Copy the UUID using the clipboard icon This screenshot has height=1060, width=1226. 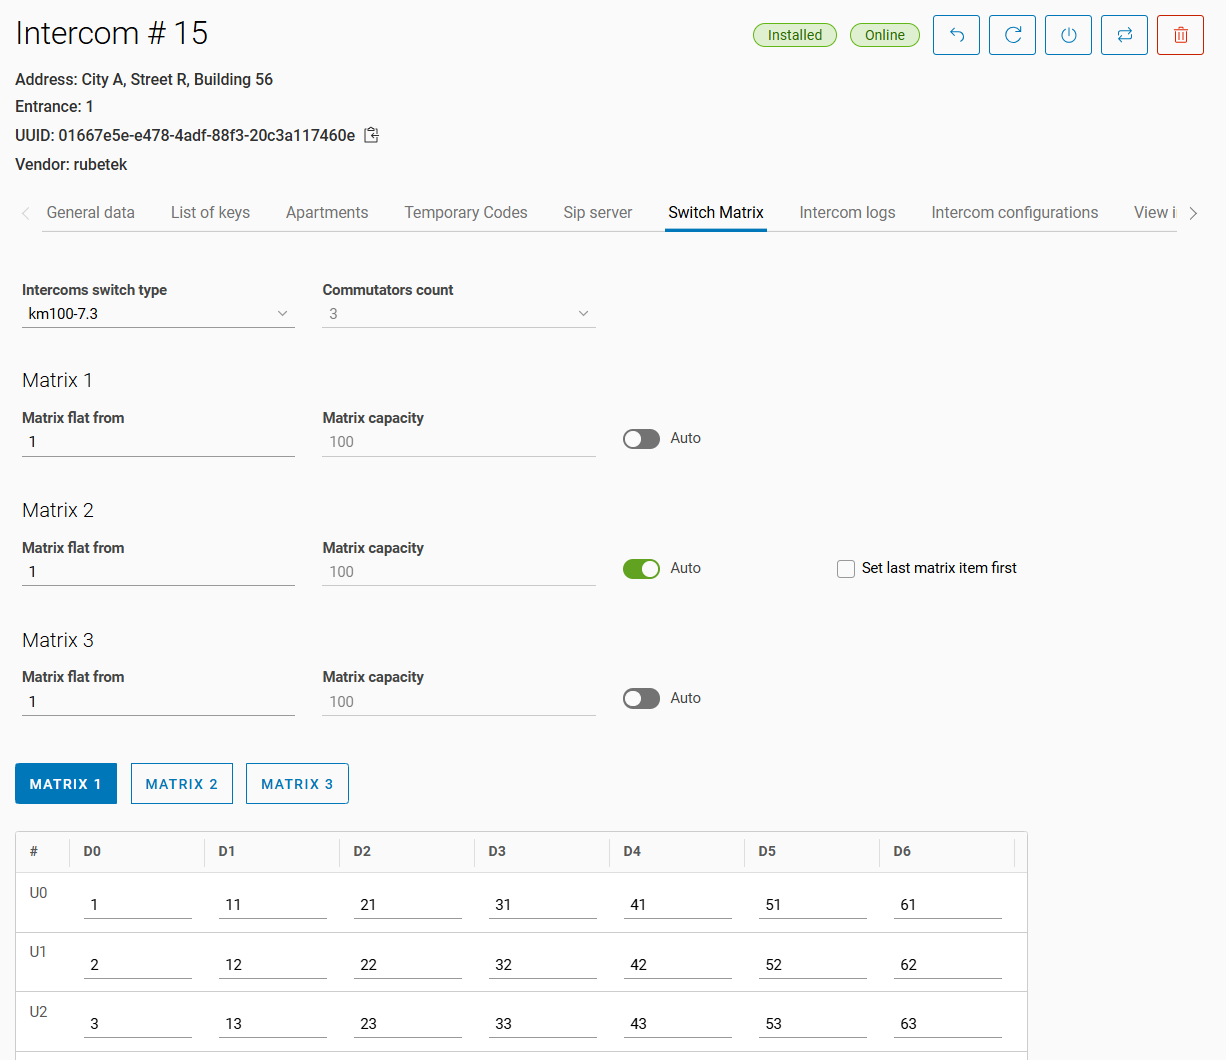371,135
